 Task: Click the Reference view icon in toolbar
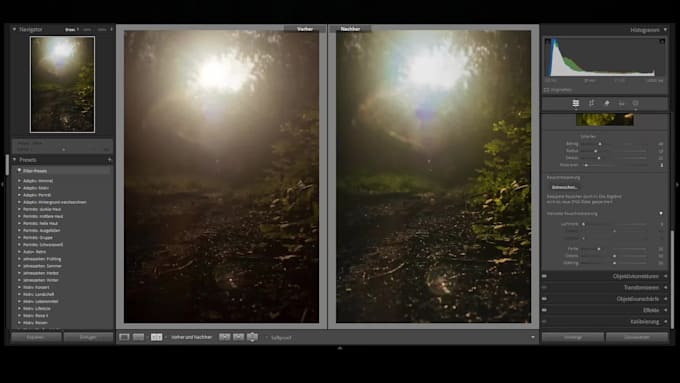[138, 337]
